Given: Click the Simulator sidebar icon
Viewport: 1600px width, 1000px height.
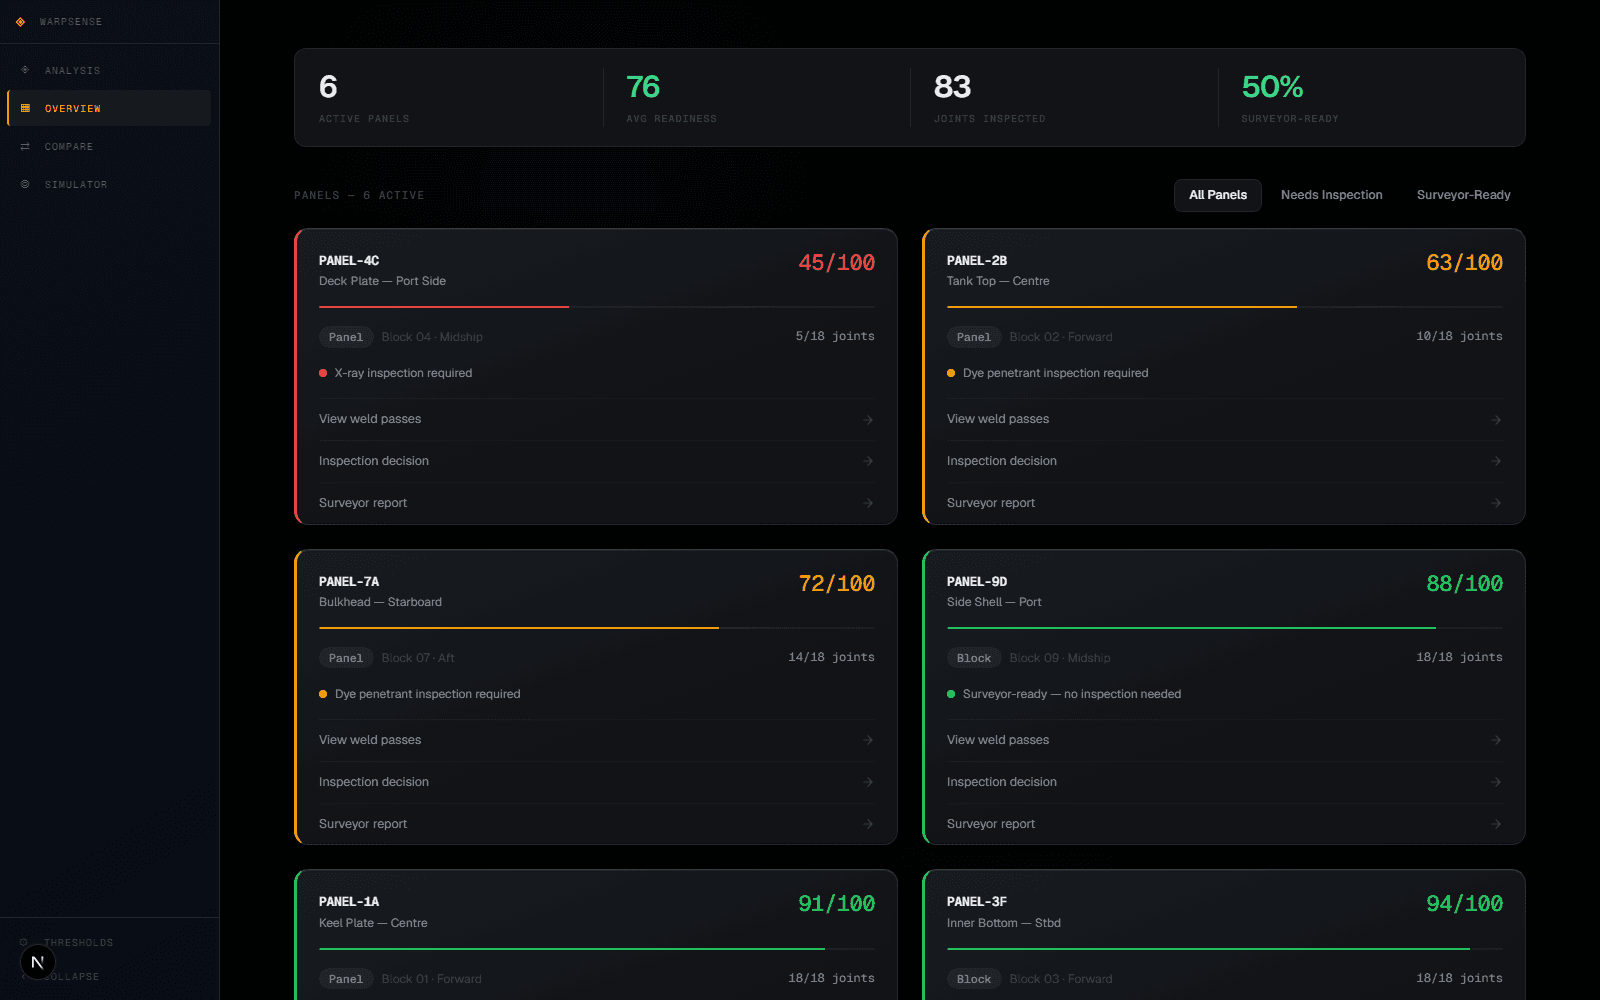Looking at the screenshot, I should click(x=25, y=184).
